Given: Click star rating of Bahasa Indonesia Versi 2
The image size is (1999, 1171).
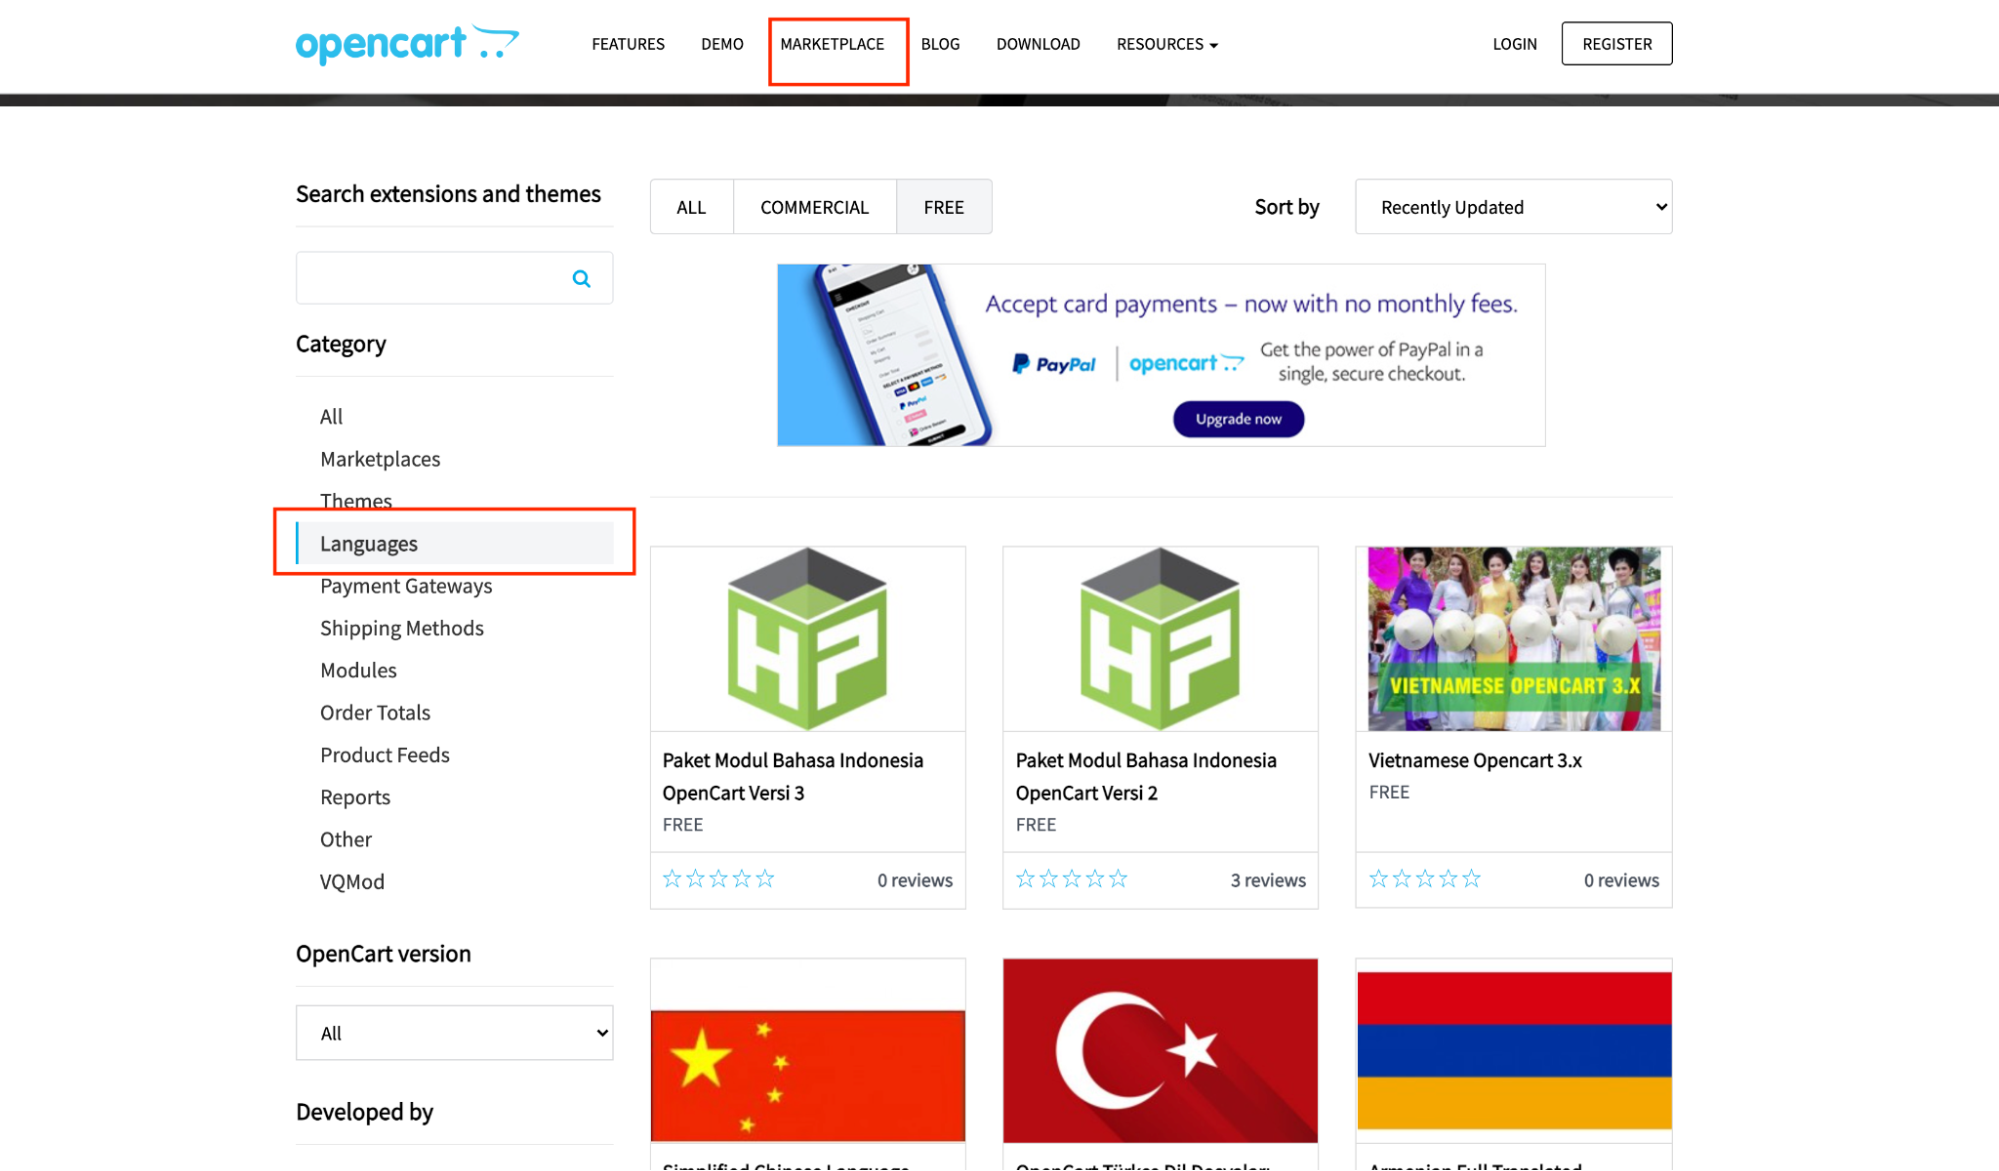Looking at the screenshot, I should click(1071, 879).
